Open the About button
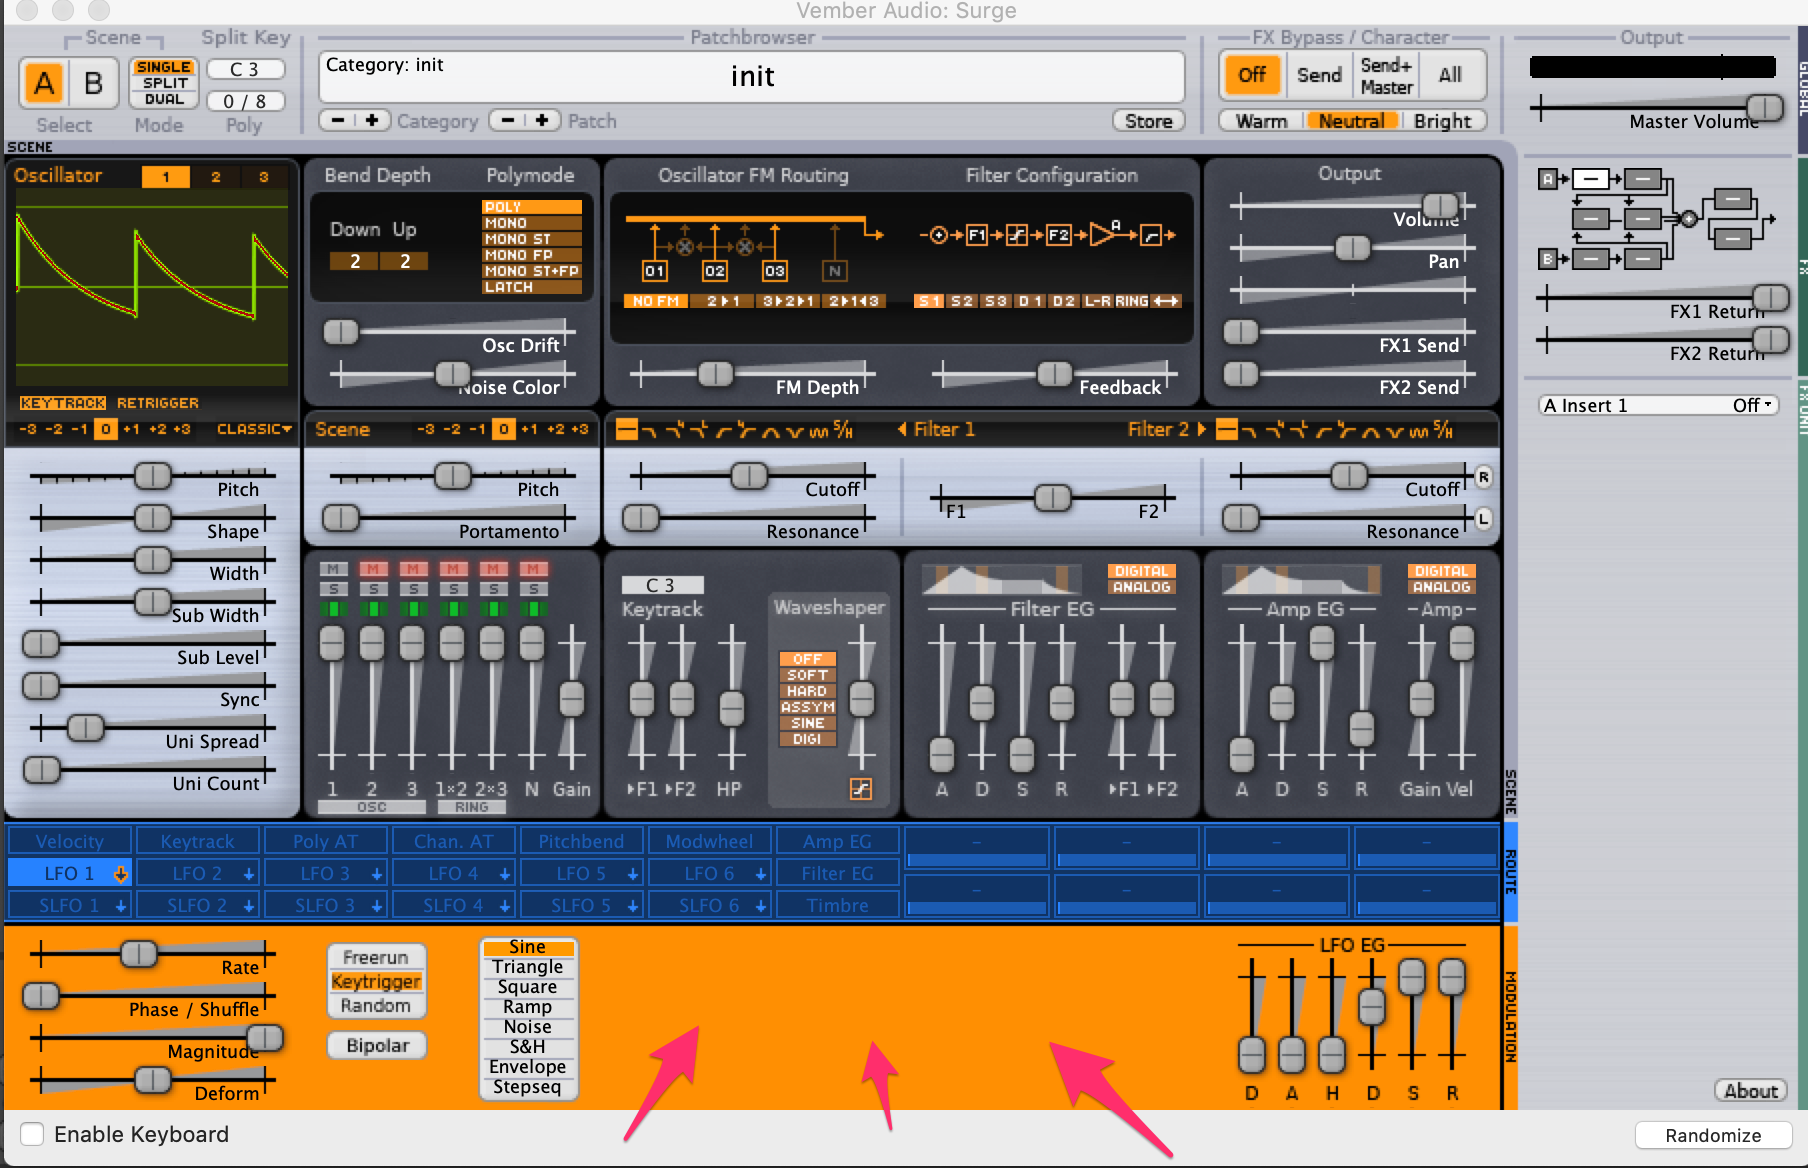Image resolution: width=1808 pixels, height=1168 pixels. (x=1751, y=1091)
